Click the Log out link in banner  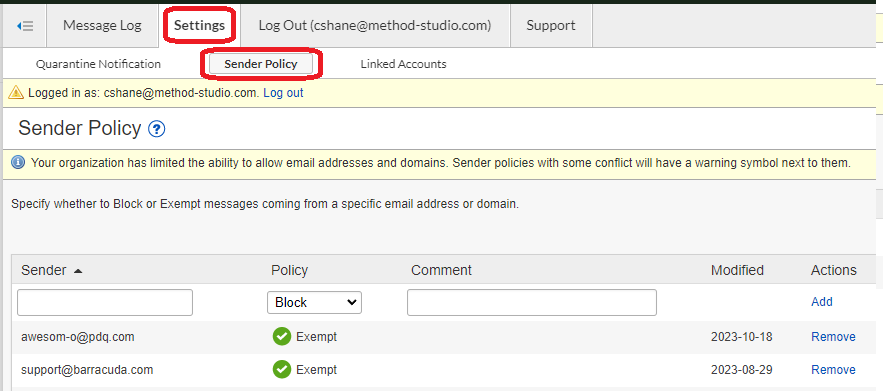pos(283,93)
